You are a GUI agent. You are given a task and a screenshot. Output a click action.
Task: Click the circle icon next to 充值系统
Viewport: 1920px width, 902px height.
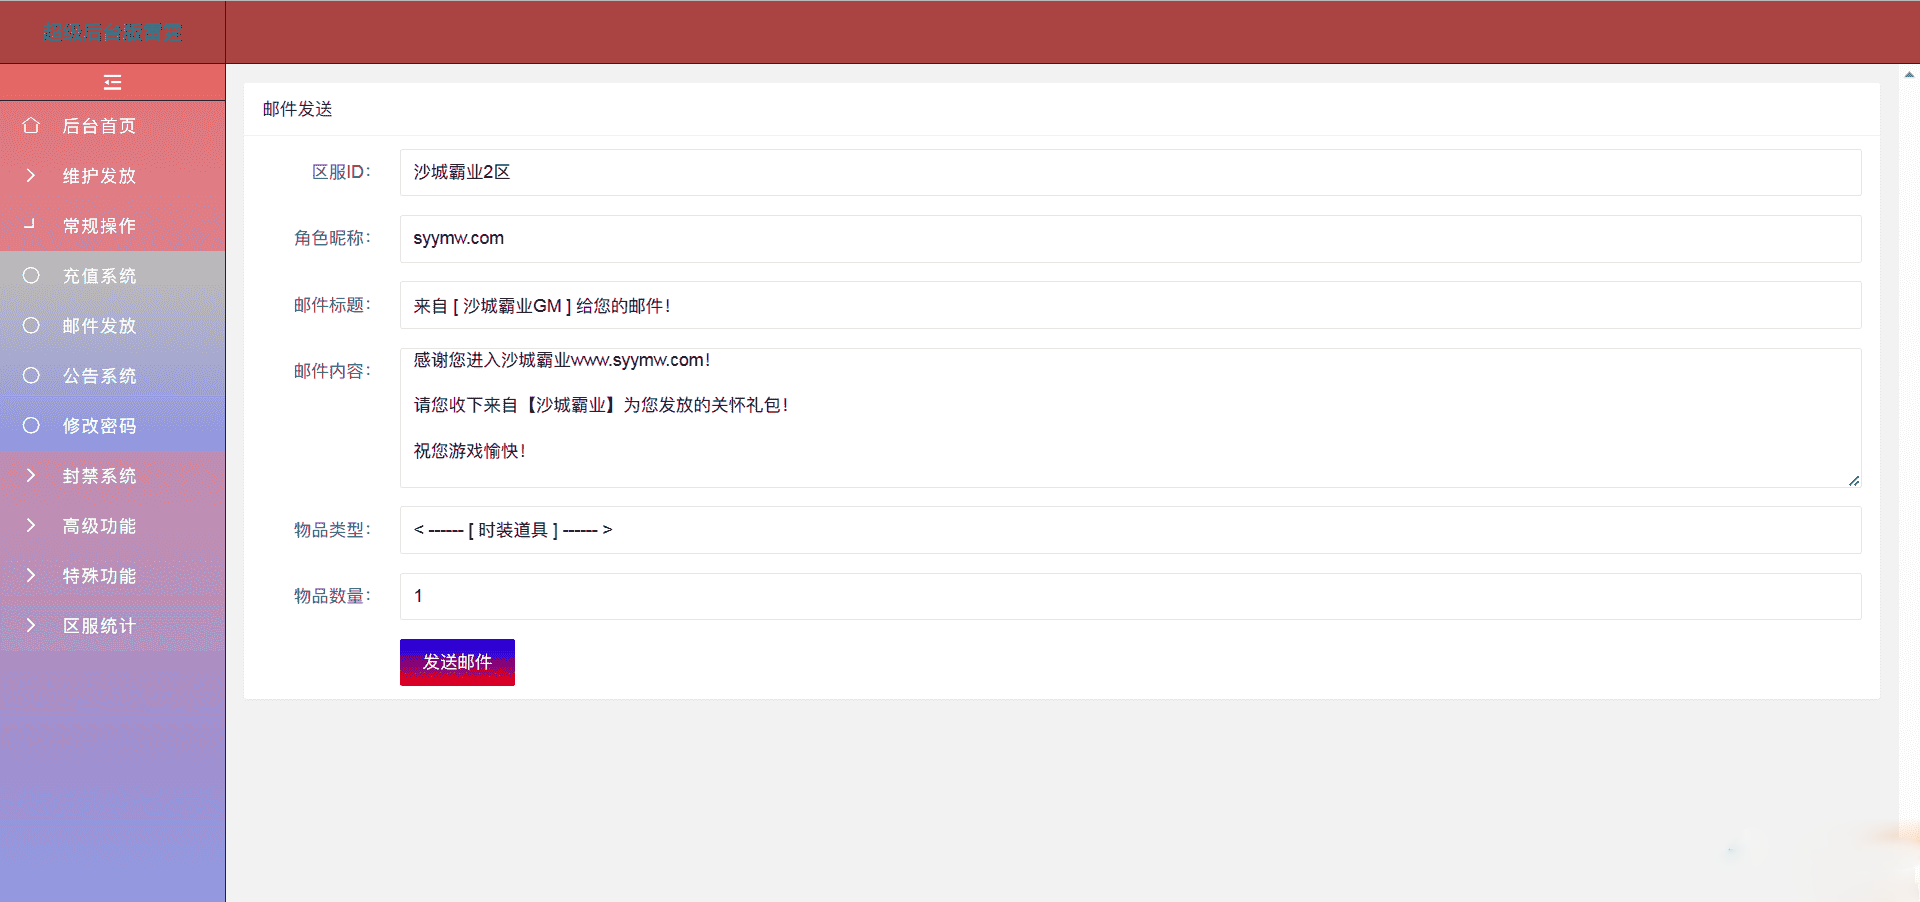click(x=31, y=275)
